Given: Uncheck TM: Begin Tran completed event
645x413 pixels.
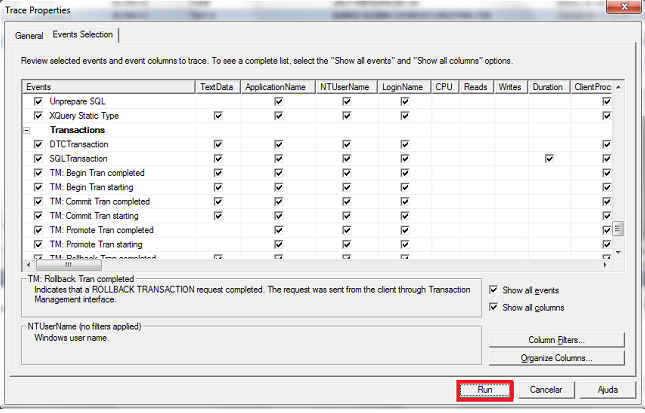Looking at the screenshot, I should [x=38, y=173].
